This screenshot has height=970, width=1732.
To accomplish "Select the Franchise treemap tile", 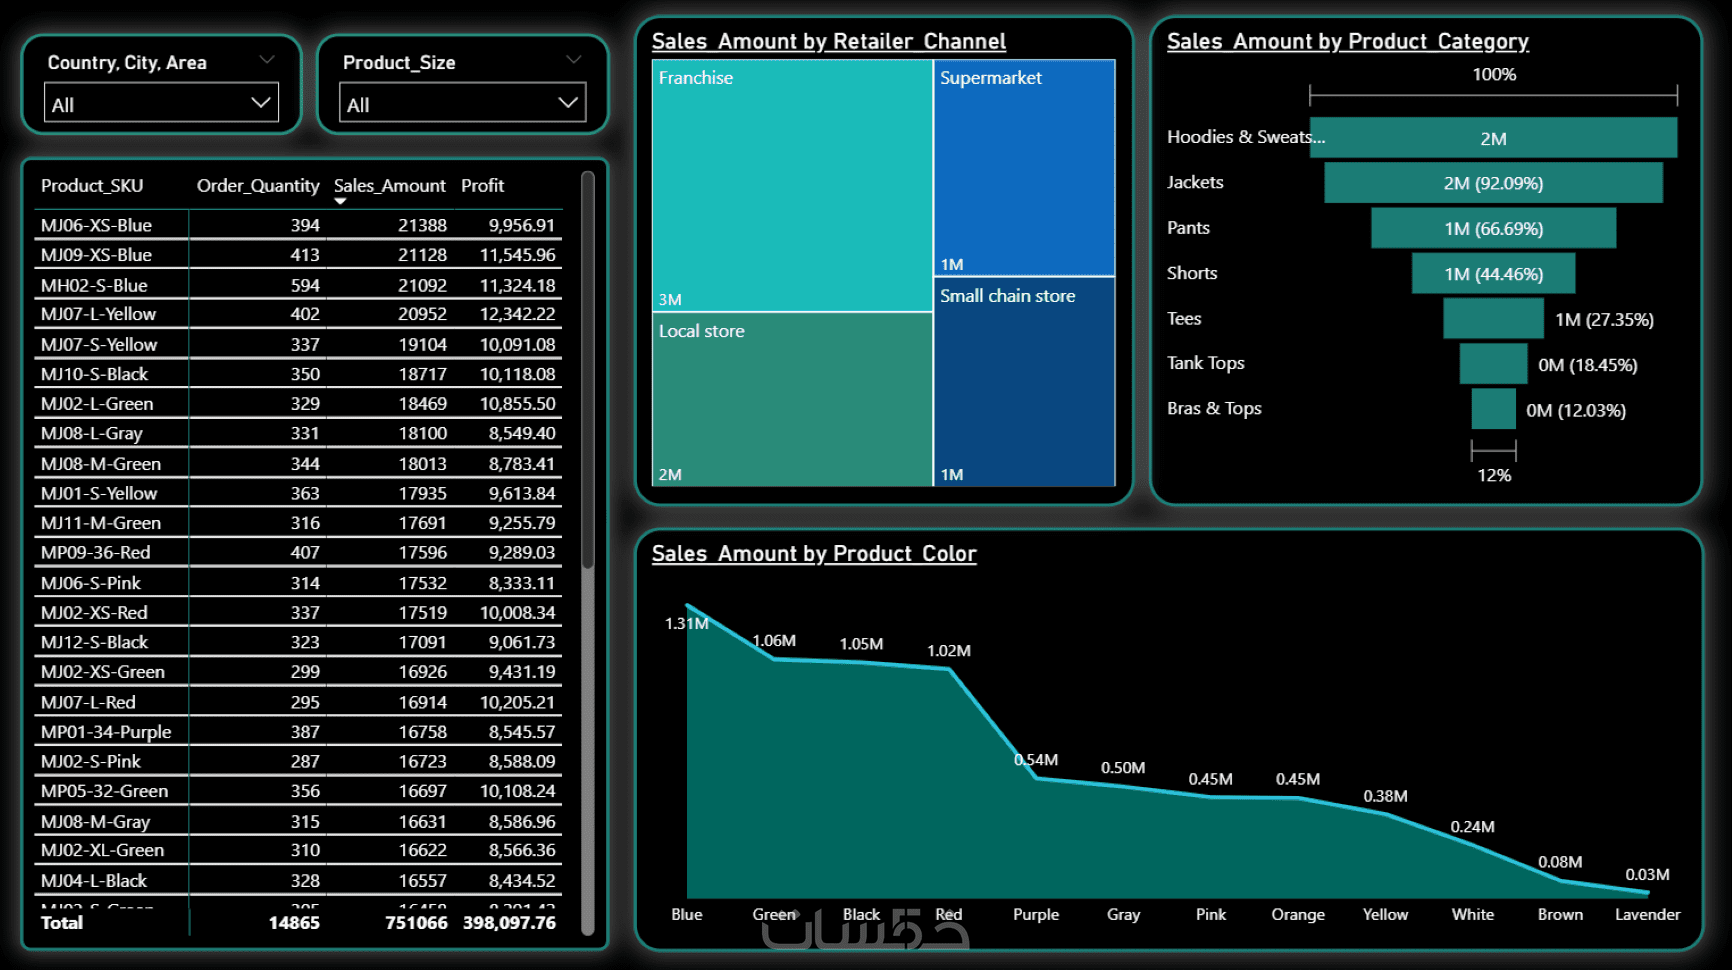I will tap(792, 186).
